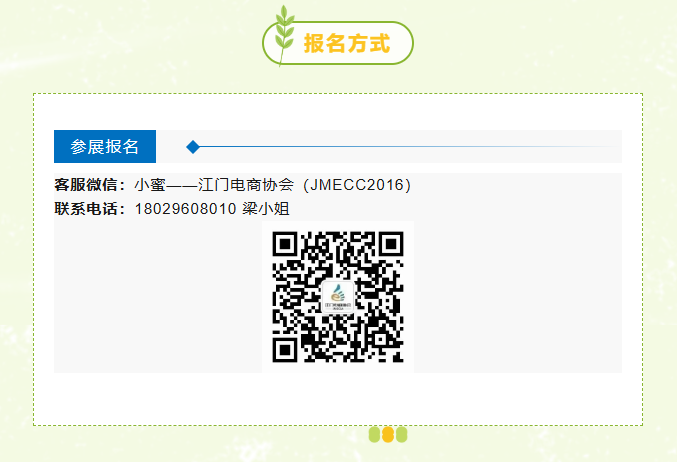Click the logo inside the QR code

click(x=339, y=297)
